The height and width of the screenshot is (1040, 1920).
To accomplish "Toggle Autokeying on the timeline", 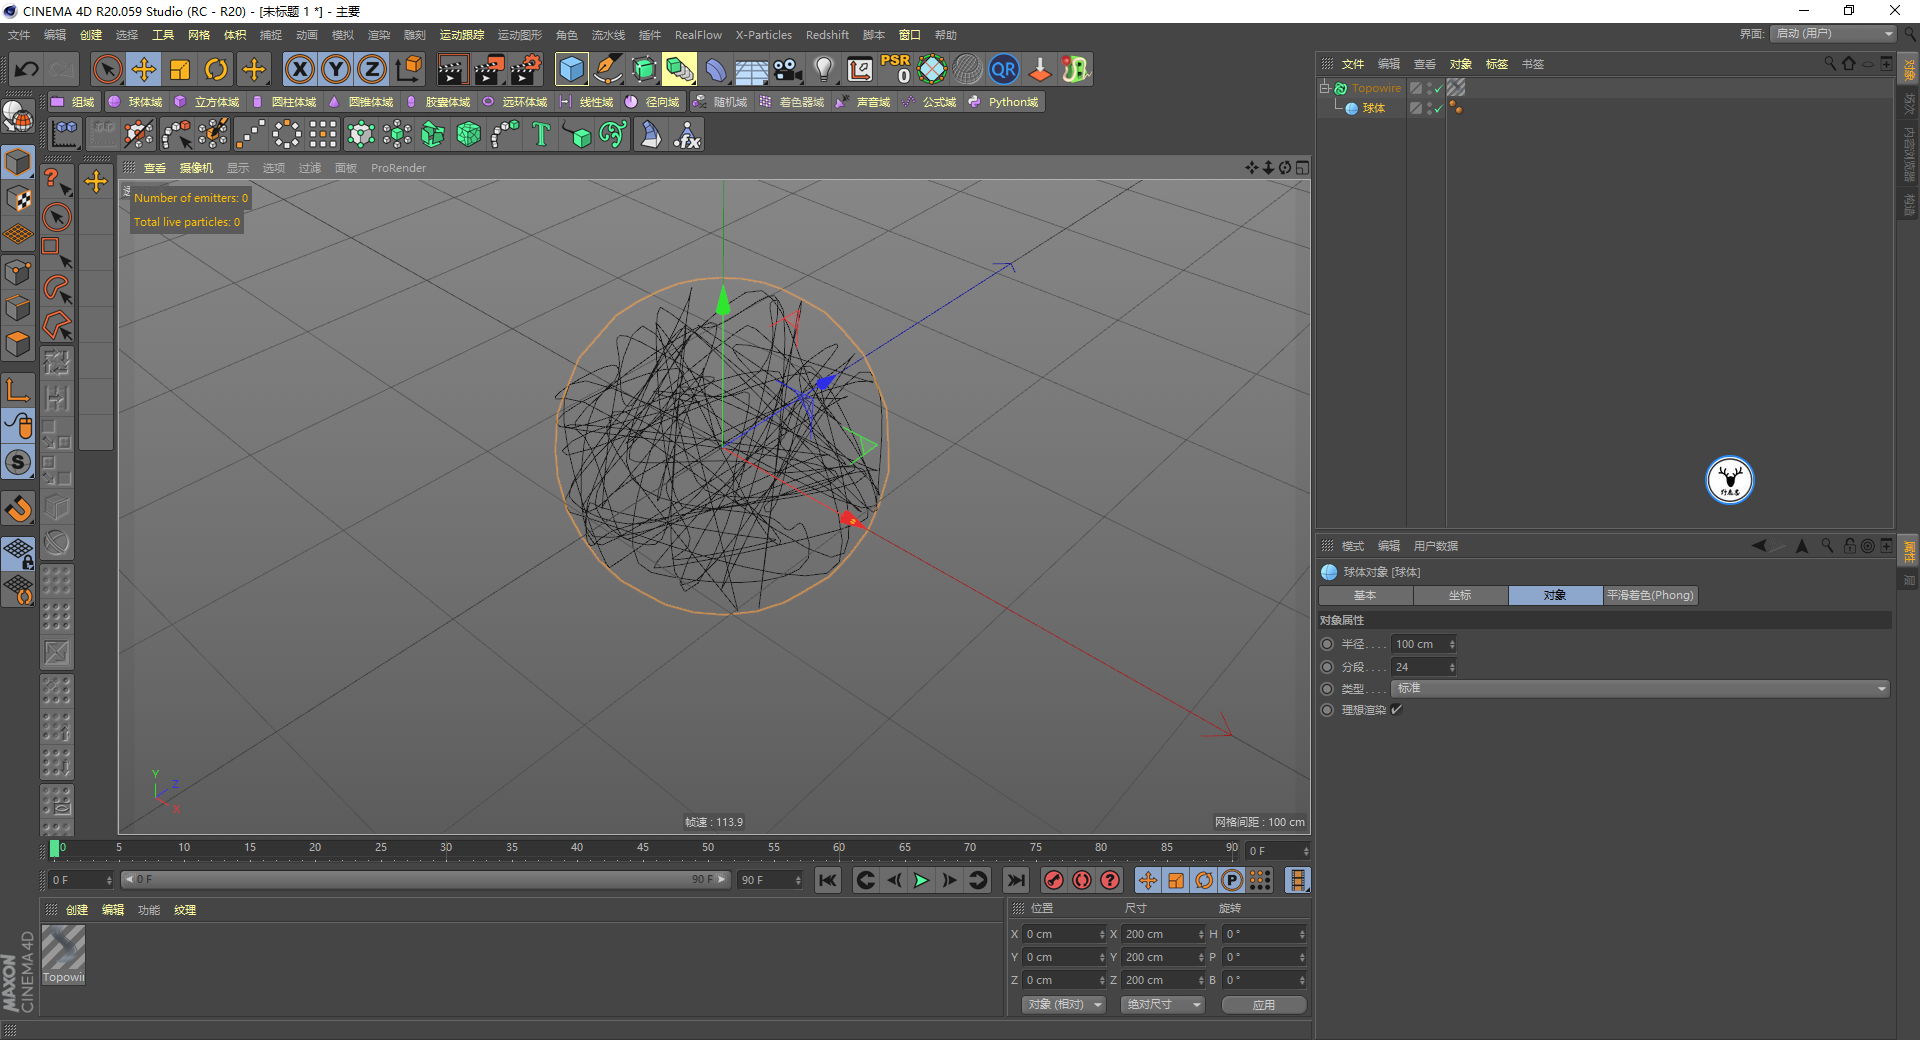I will coord(1082,880).
